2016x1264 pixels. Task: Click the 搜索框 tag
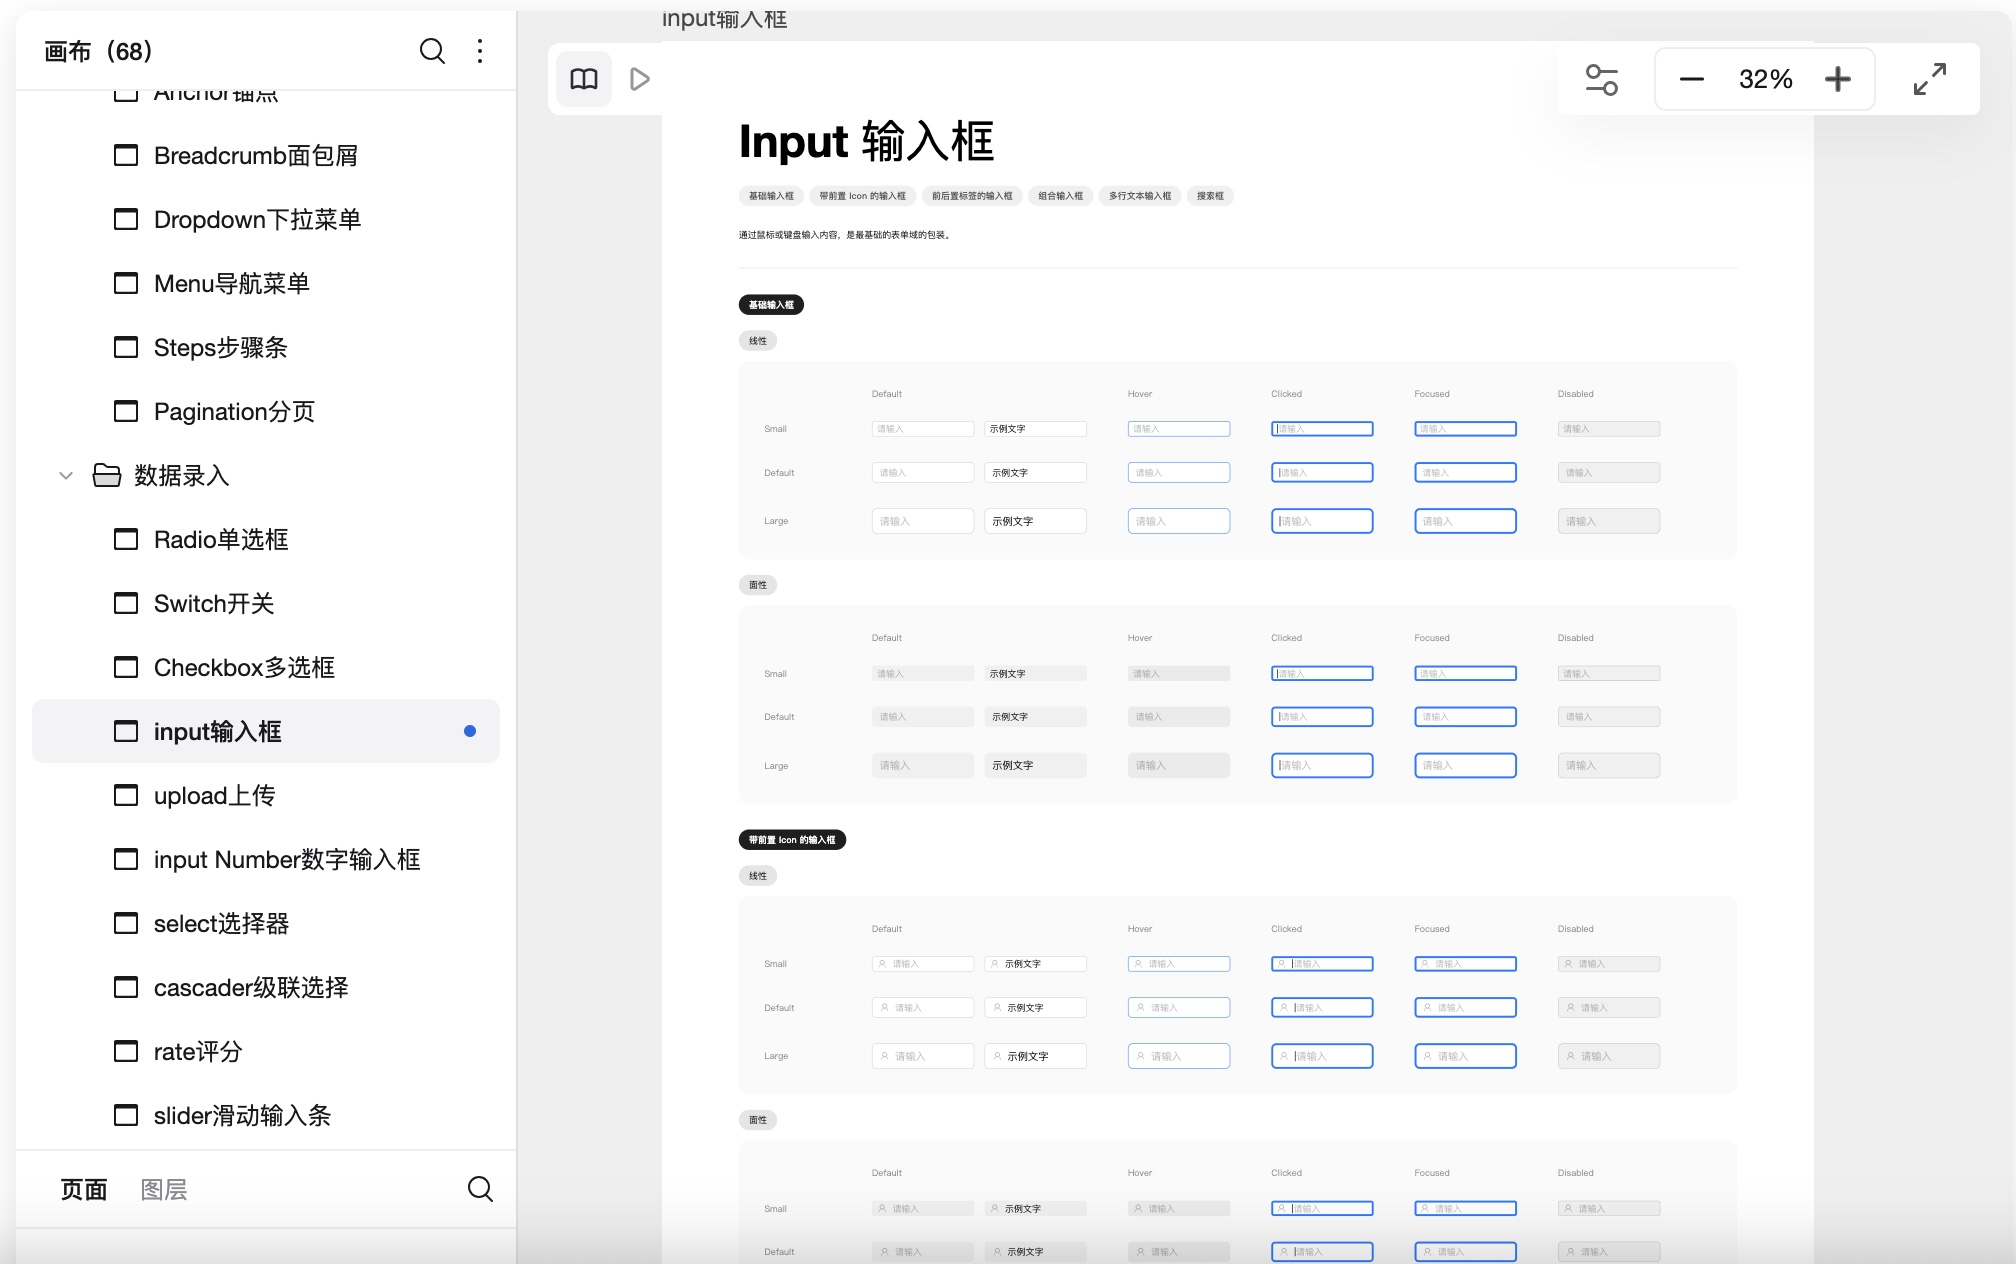pyautogui.click(x=1210, y=196)
